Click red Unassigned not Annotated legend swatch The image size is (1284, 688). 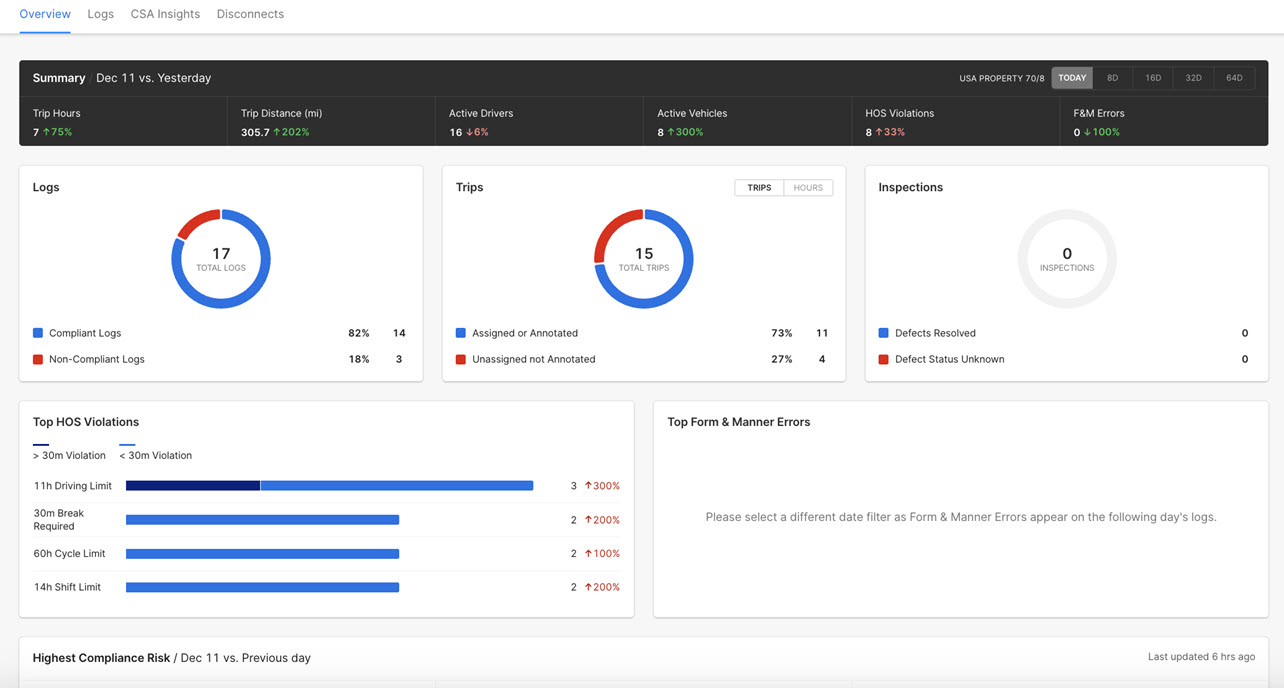[x=461, y=359]
